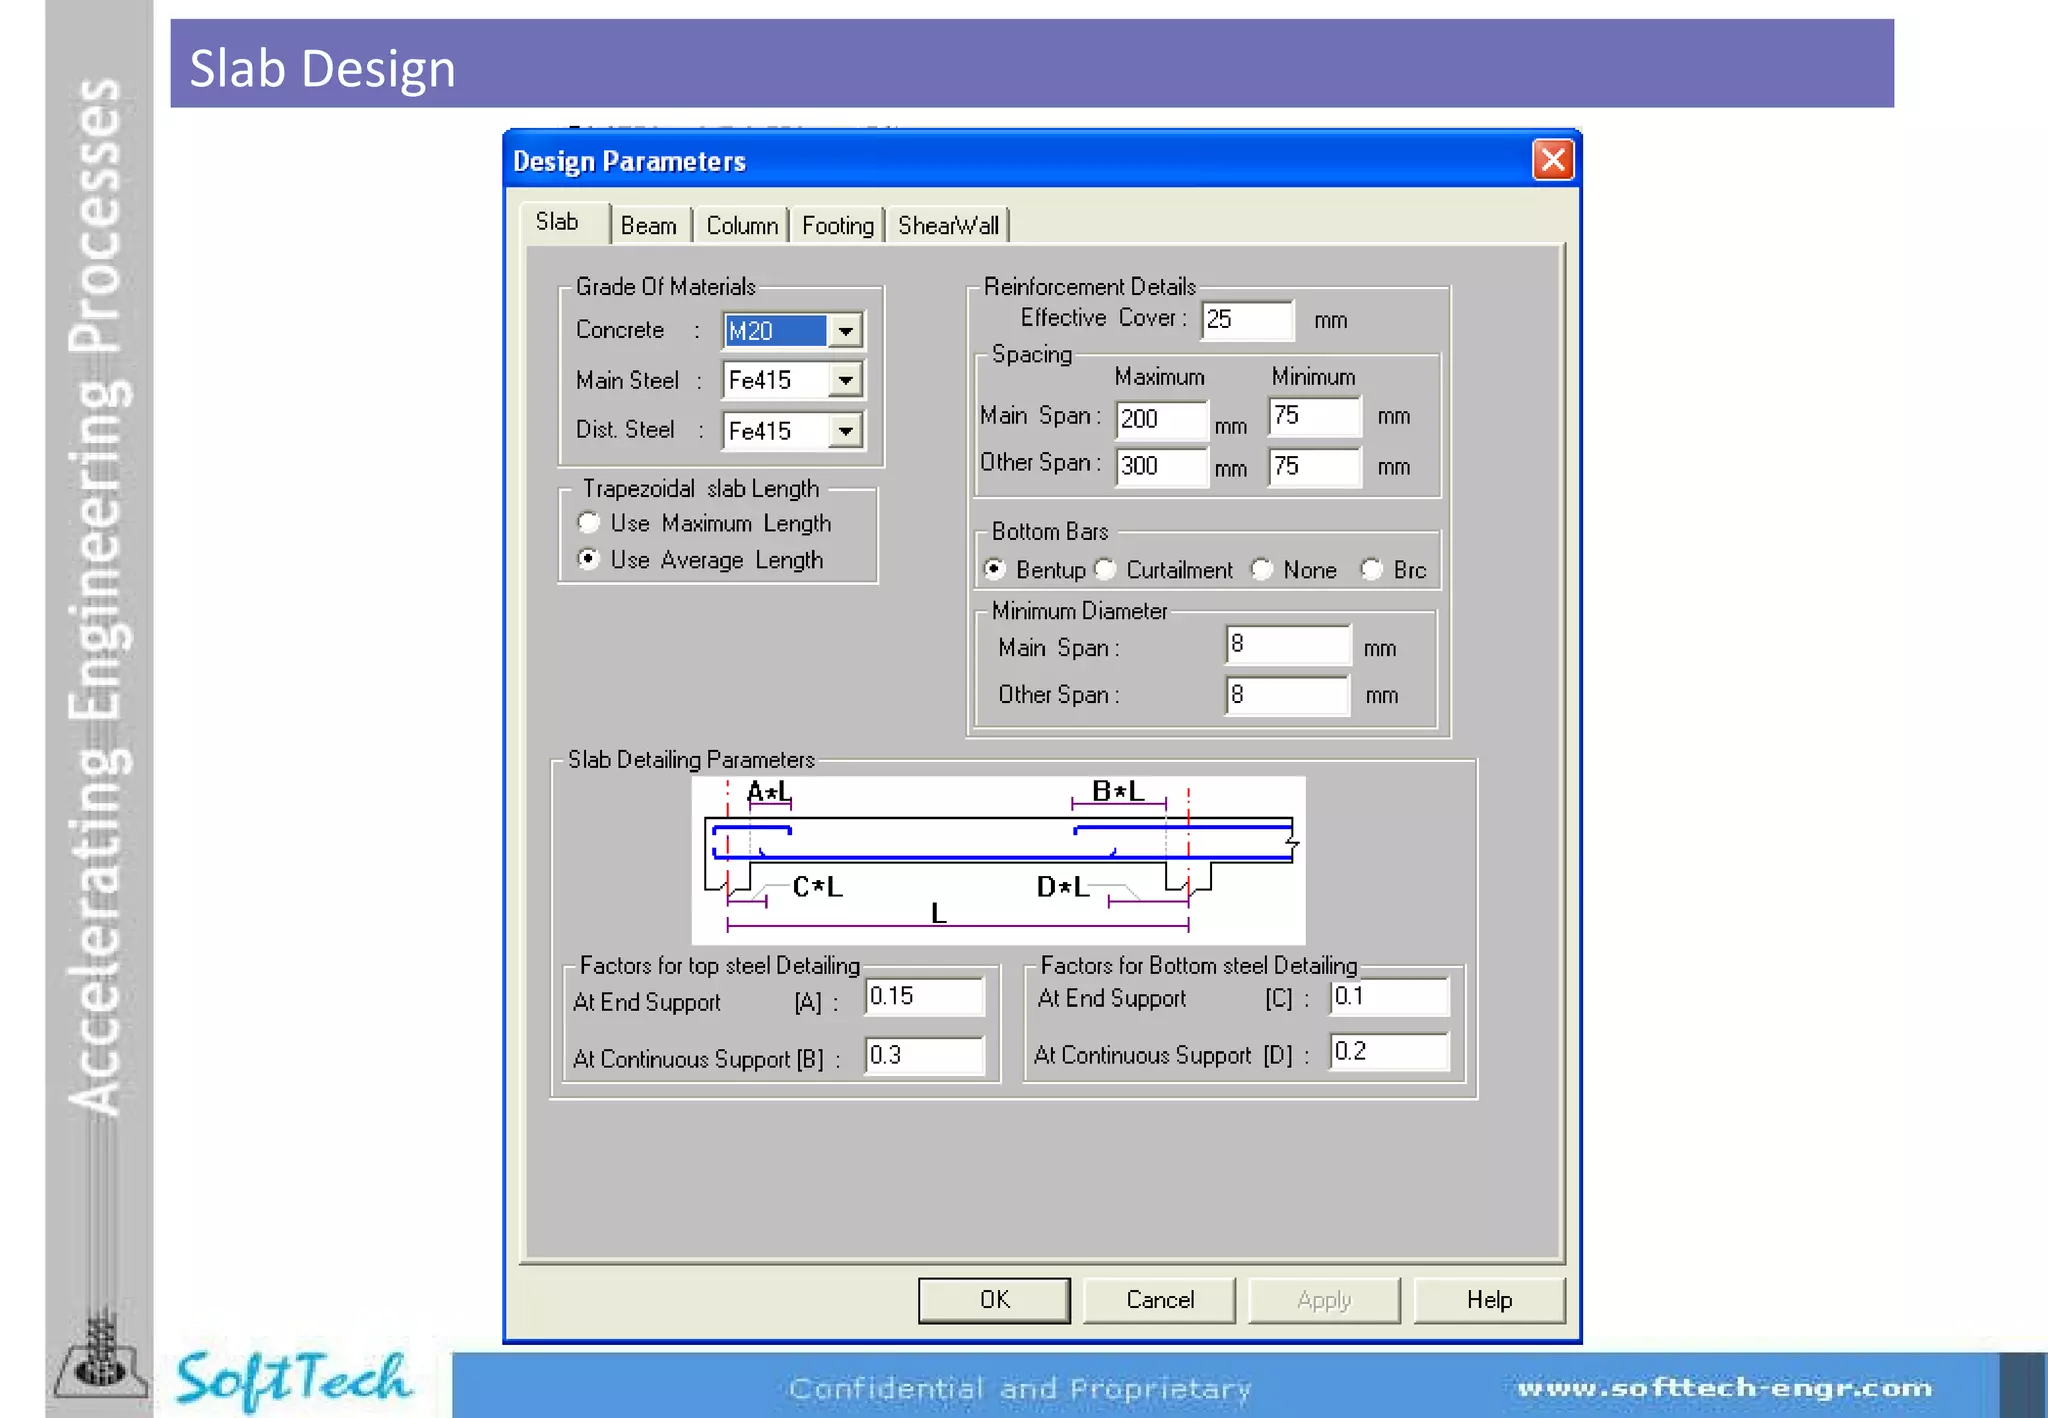
Task: Close the Design Parameters dialog
Action: 1552,160
